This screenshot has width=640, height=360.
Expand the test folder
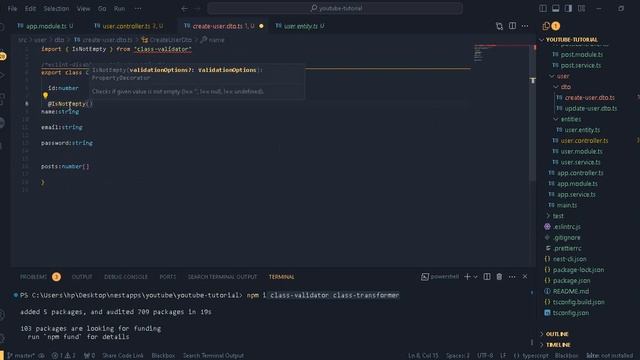coord(558,216)
